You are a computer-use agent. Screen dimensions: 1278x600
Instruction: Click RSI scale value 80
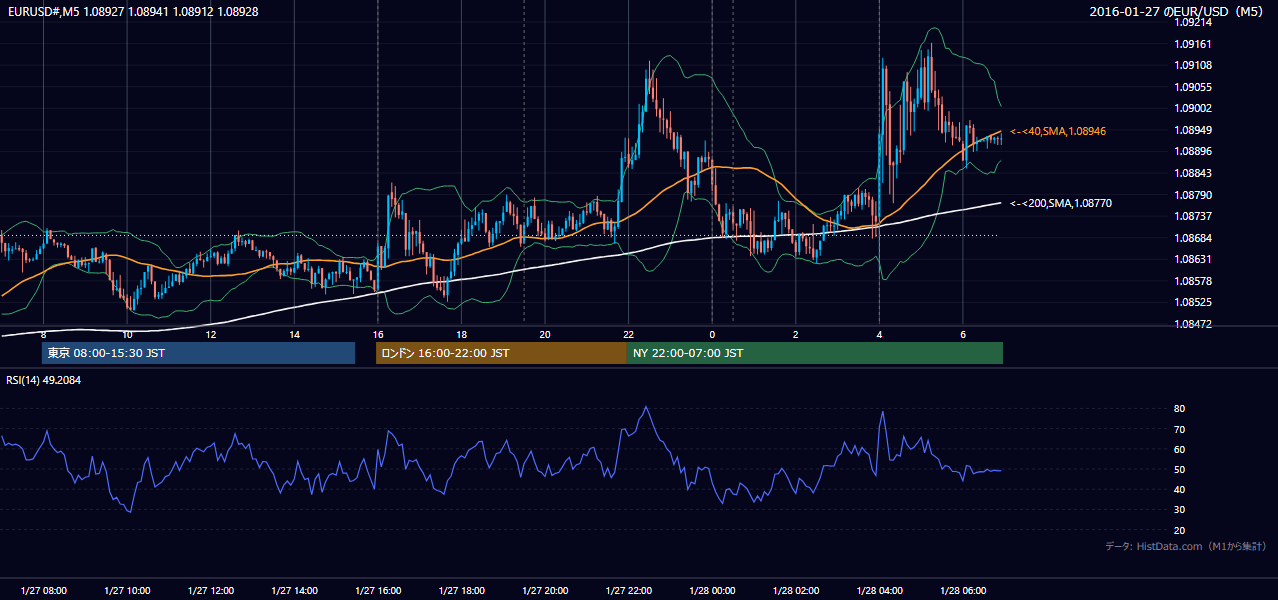pyautogui.click(x=1180, y=409)
